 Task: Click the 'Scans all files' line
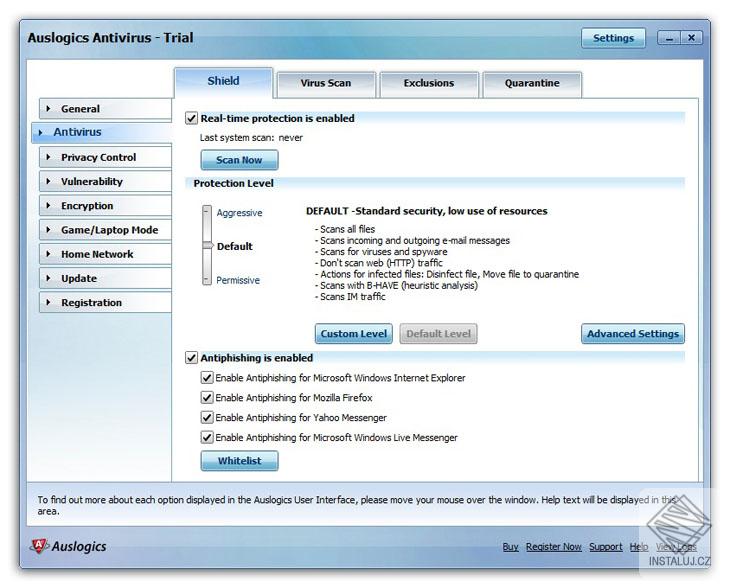(x=345, y=229)
